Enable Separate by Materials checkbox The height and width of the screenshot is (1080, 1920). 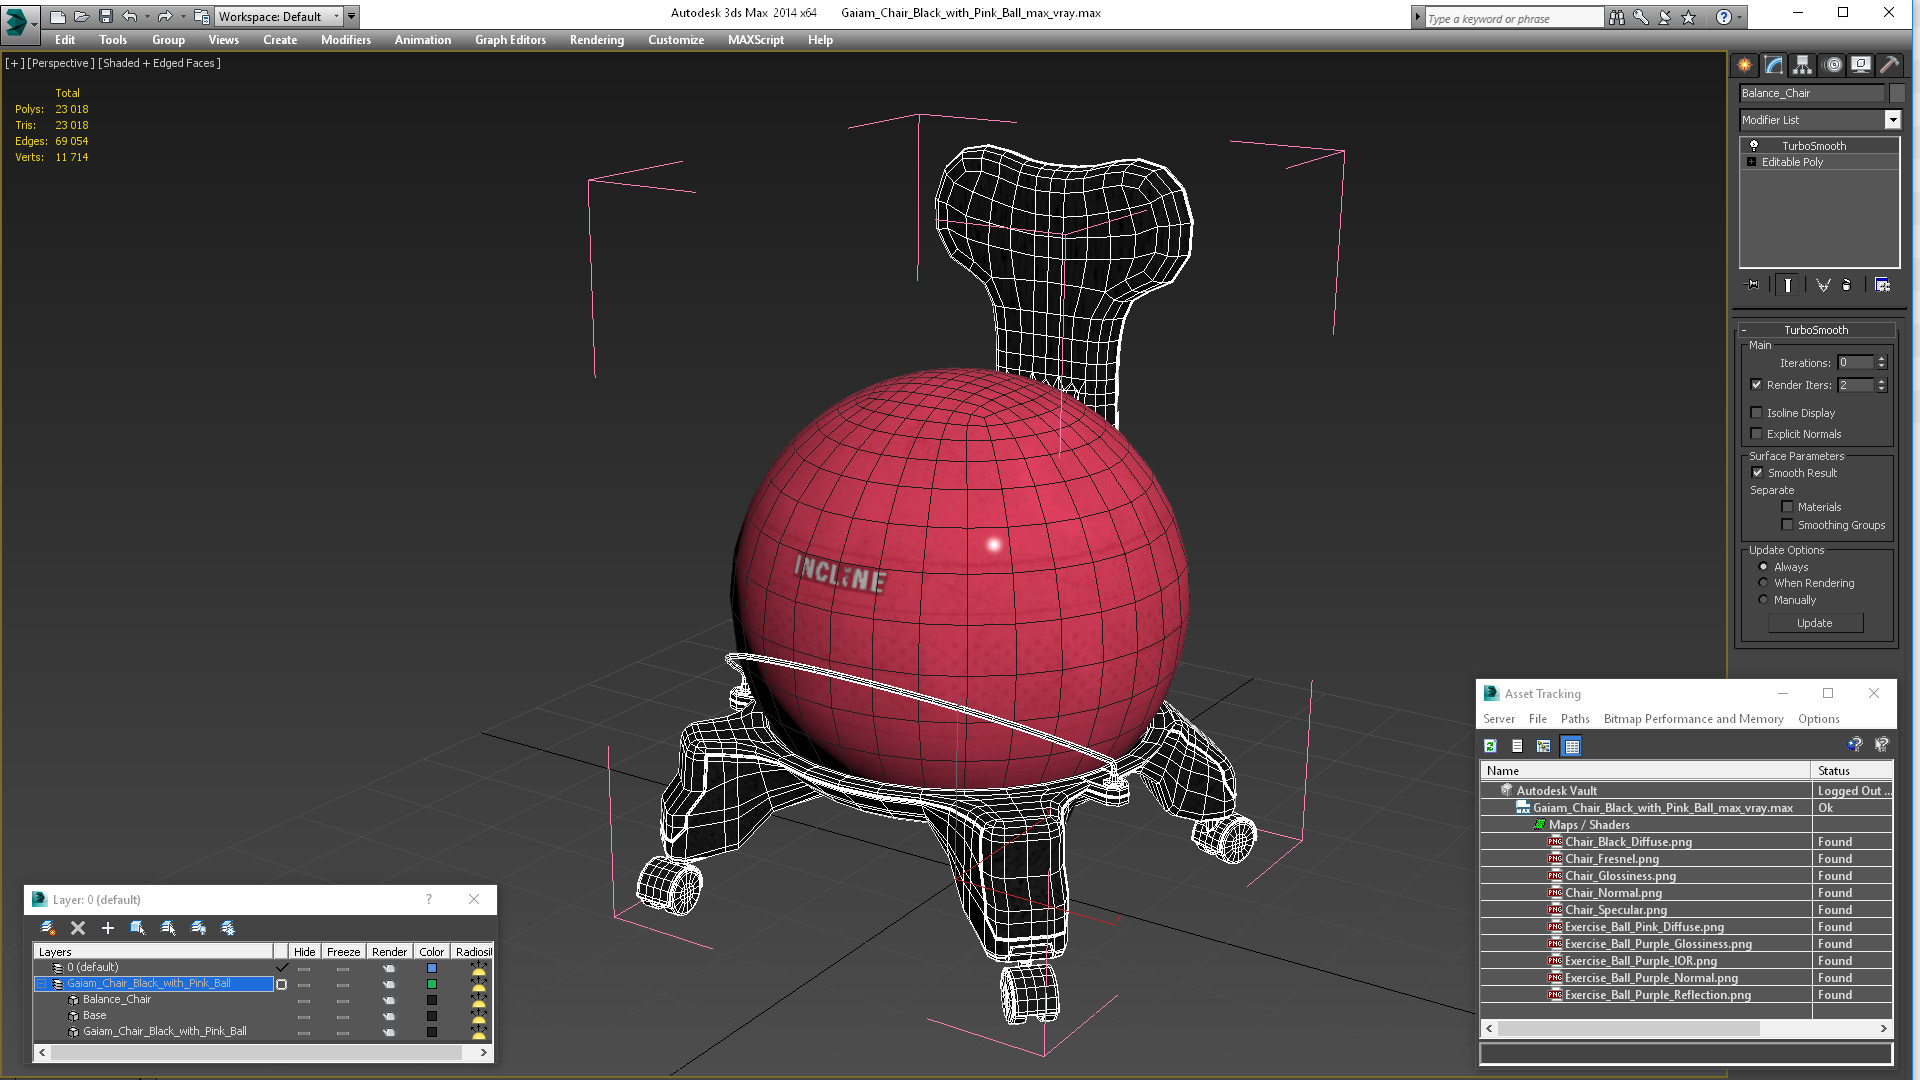pos(1787,507)
